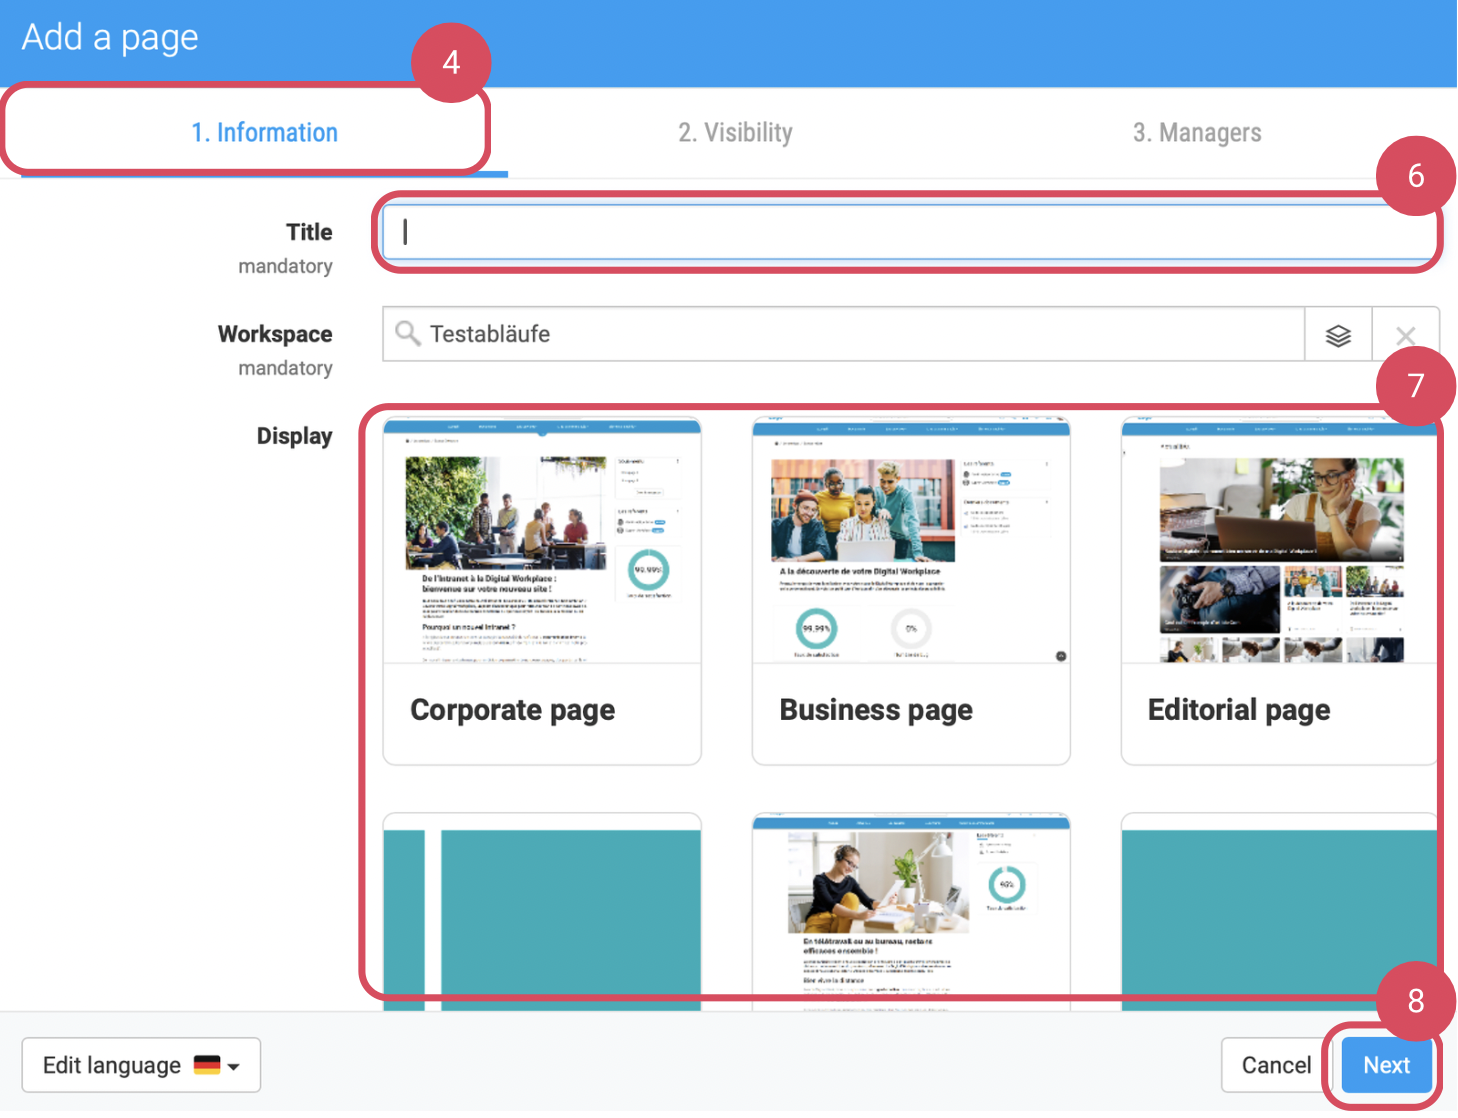Viewport: 1458px width, 1118px height.
Task: Go to the Managers tab
Action: 1196,133
